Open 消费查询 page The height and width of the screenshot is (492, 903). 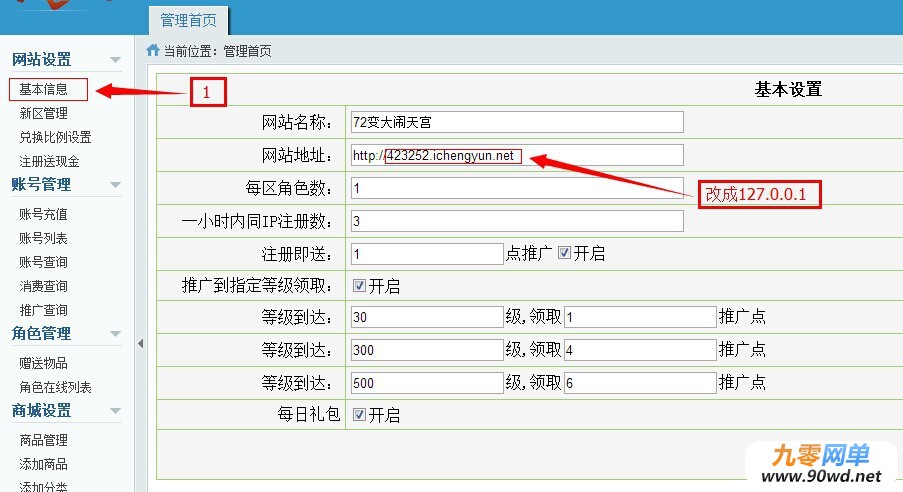43,286
